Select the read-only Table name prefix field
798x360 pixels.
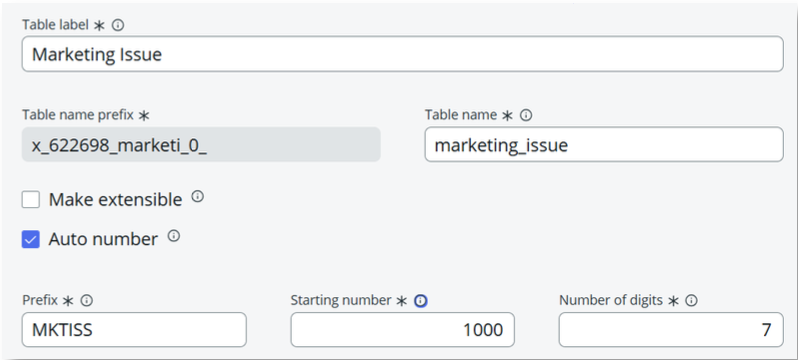201,145
